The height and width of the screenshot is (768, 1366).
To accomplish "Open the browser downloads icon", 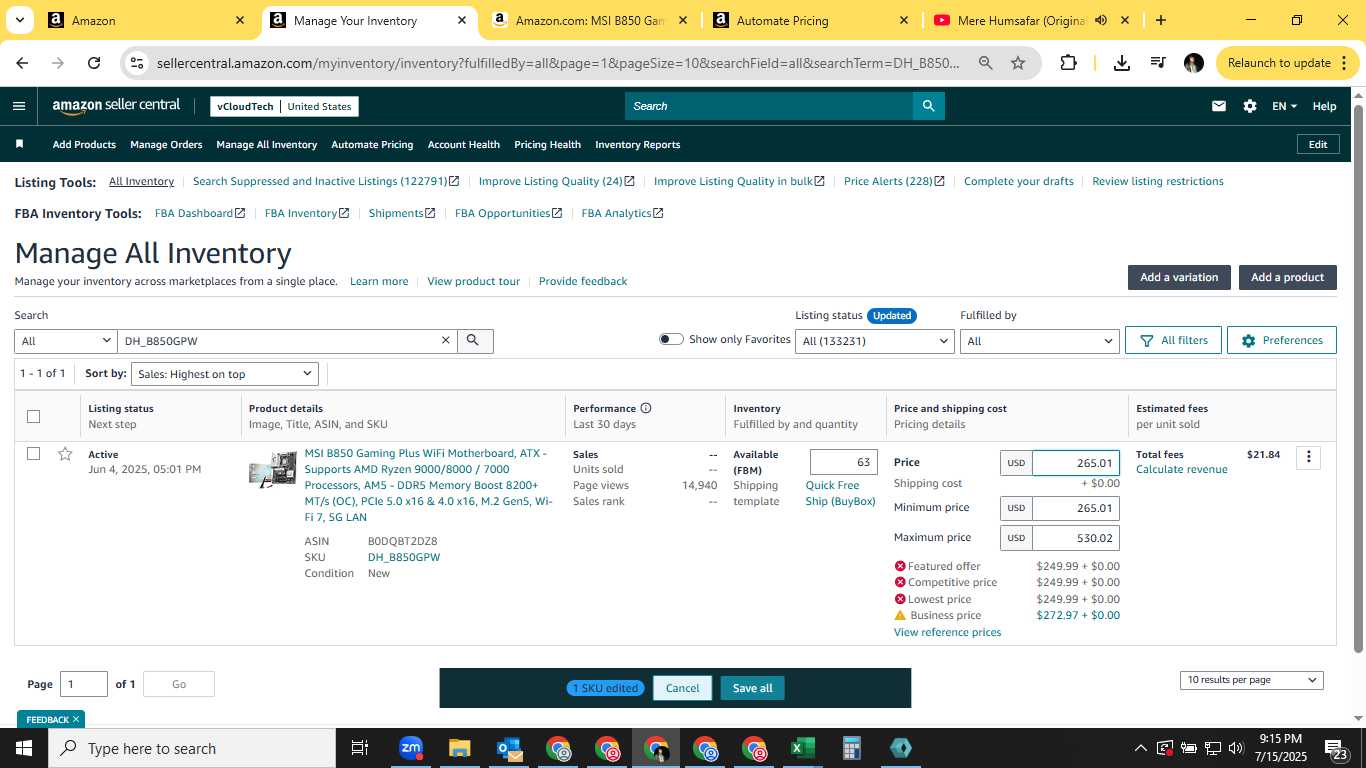I will pyautogui.click(x=1122, y=63).
